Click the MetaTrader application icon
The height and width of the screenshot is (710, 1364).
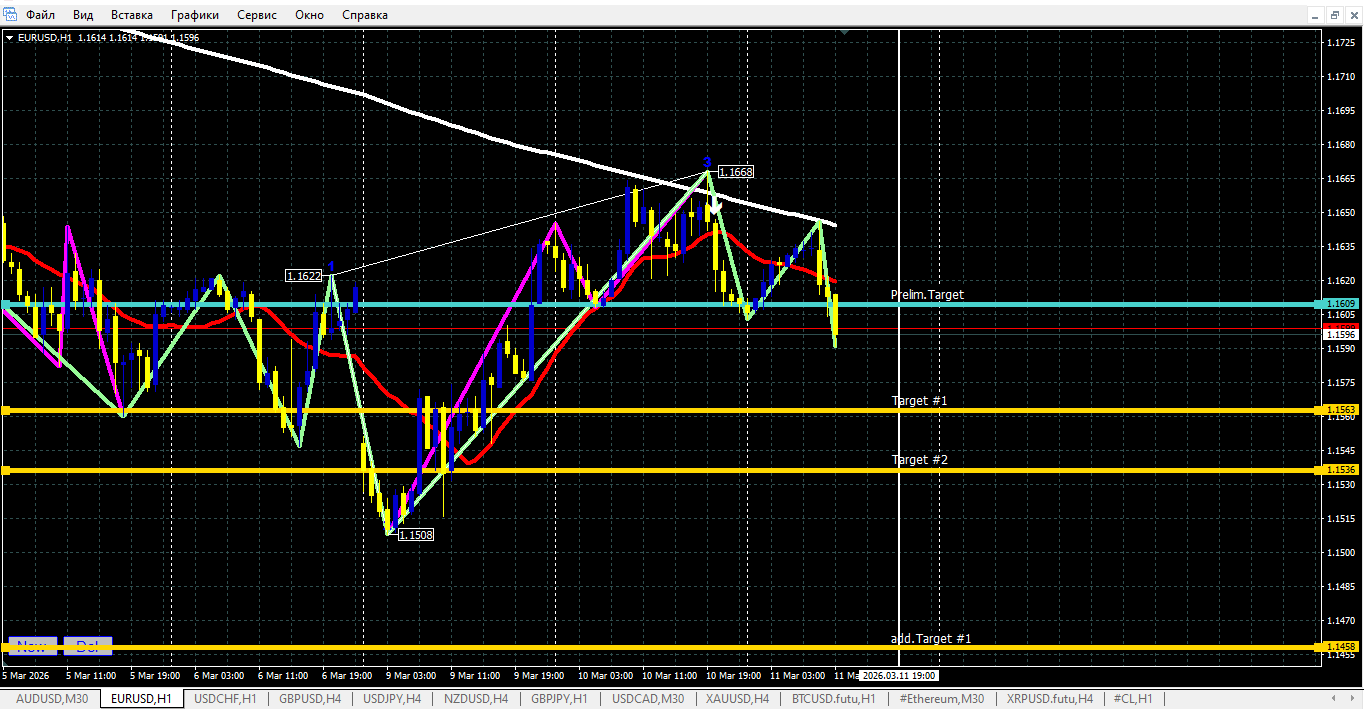pyautogui.click(x=10, y=14)
